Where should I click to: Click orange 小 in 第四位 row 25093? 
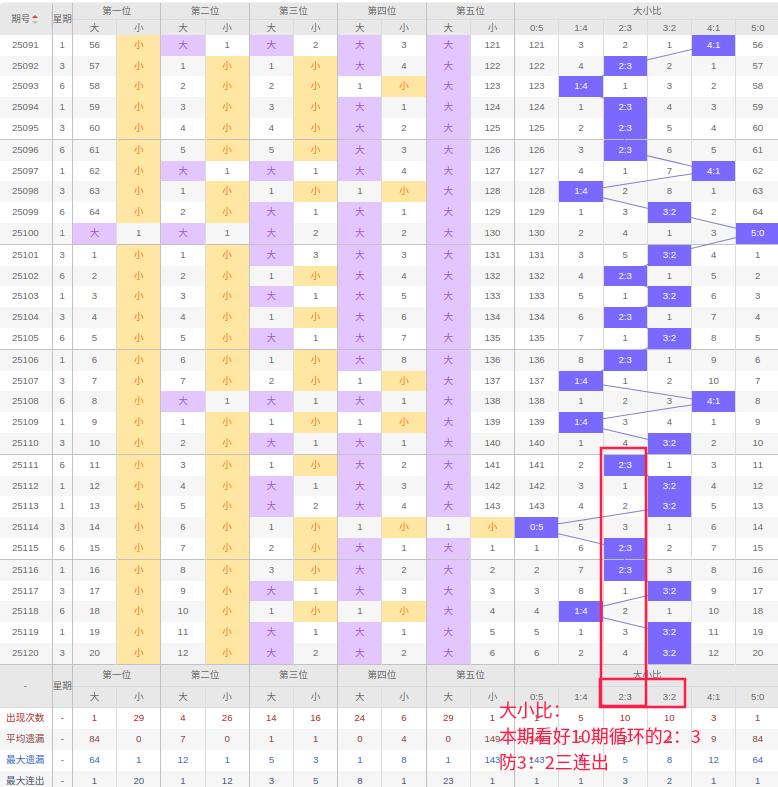[404, 86]
